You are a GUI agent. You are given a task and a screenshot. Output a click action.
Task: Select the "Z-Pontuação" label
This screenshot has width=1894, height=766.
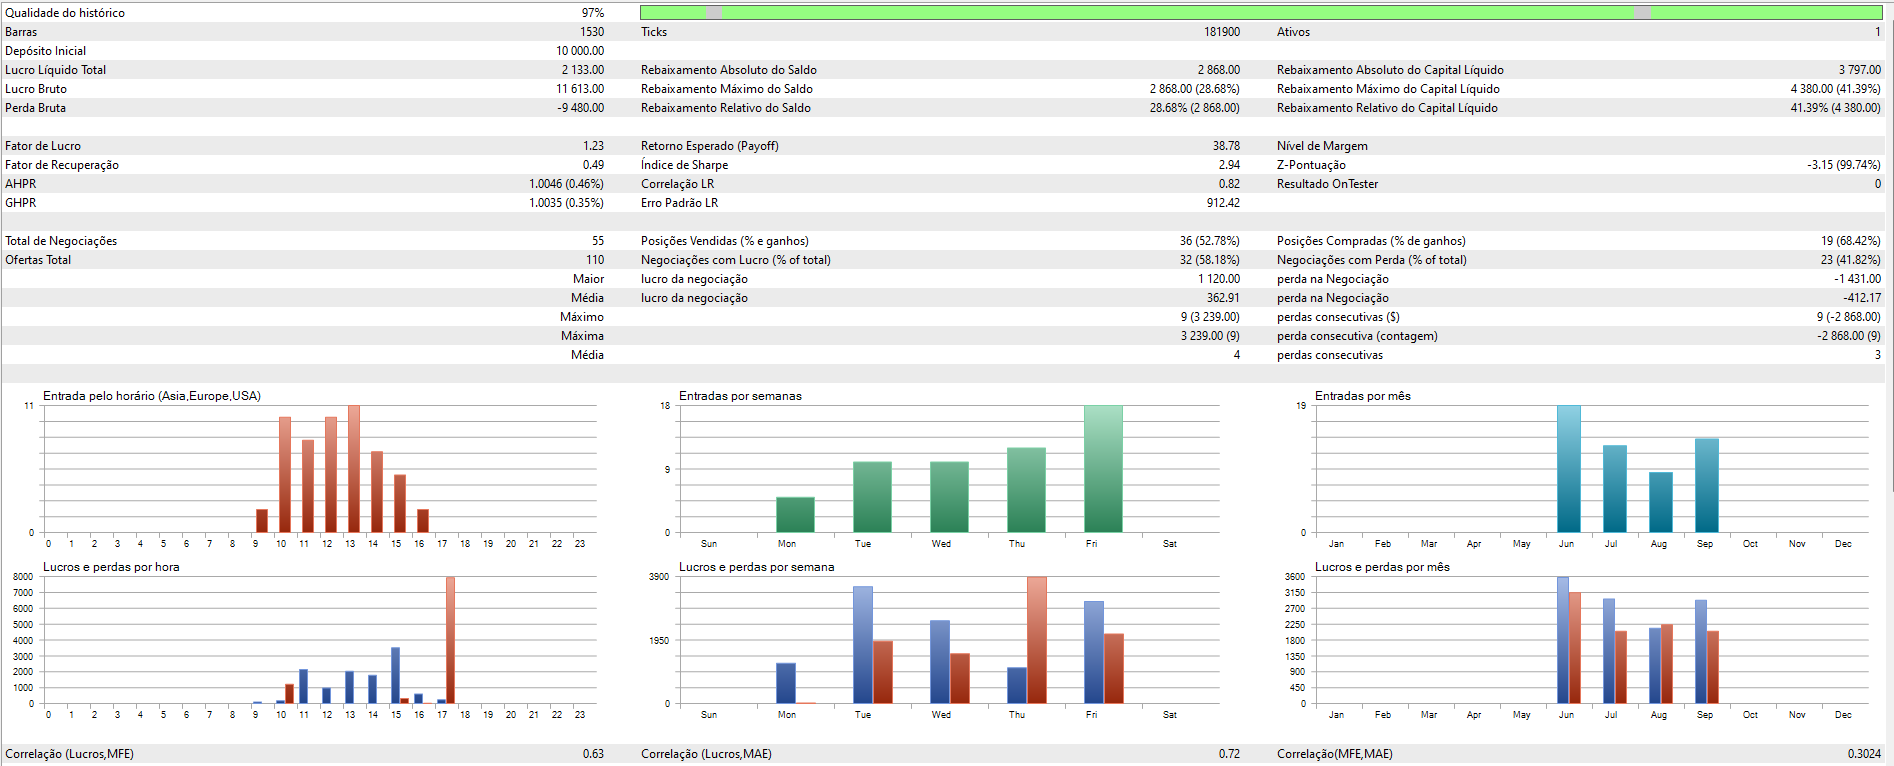click(1311, 165)
